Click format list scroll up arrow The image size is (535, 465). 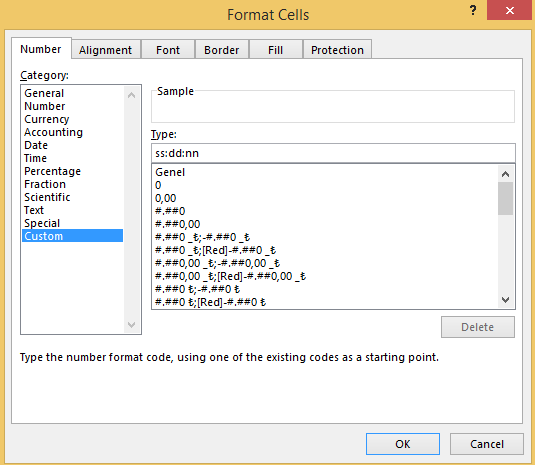[505, 174]
